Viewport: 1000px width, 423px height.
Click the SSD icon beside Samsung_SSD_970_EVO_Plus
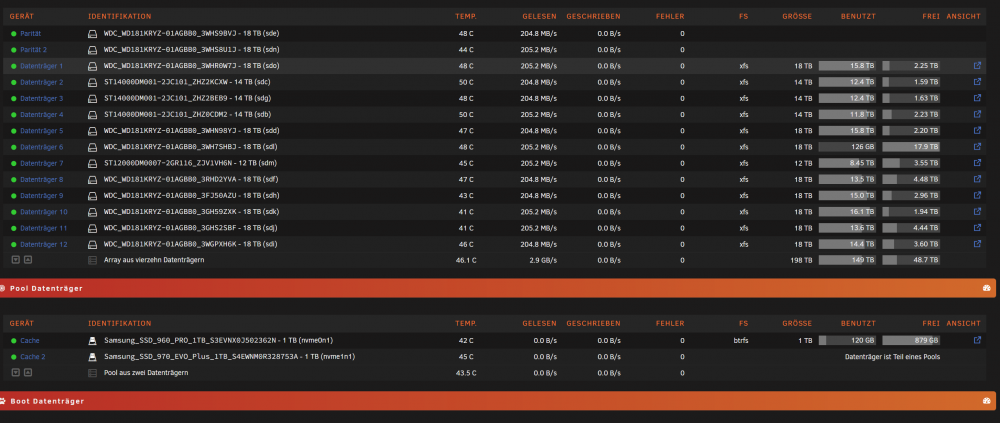pos(92,357)
